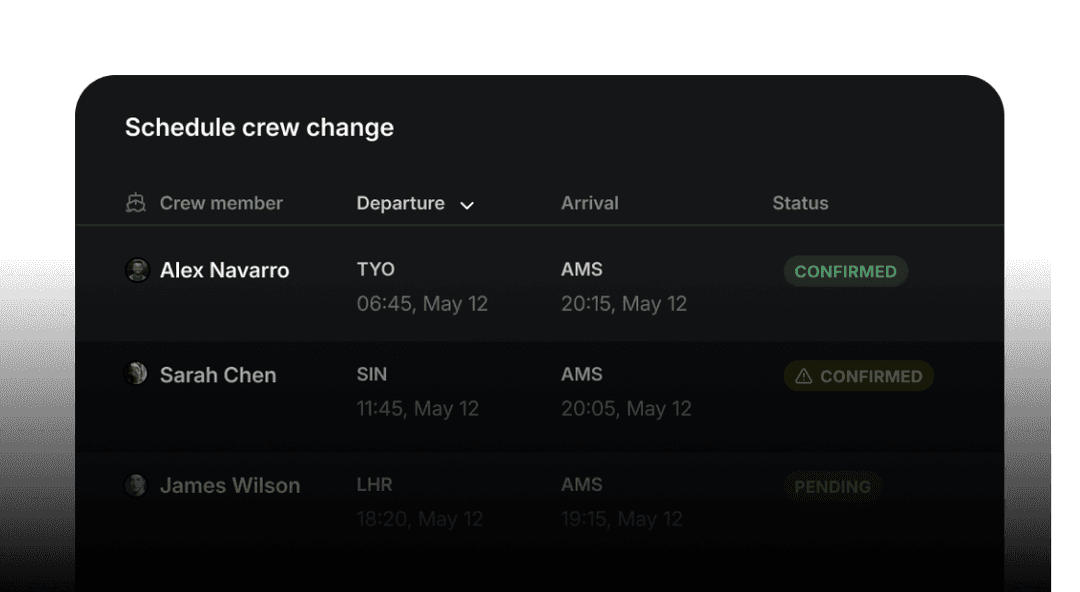Toggle confirmation status for James Wilson
Viewport: 1080px width, 592px height.
(833, 487)
